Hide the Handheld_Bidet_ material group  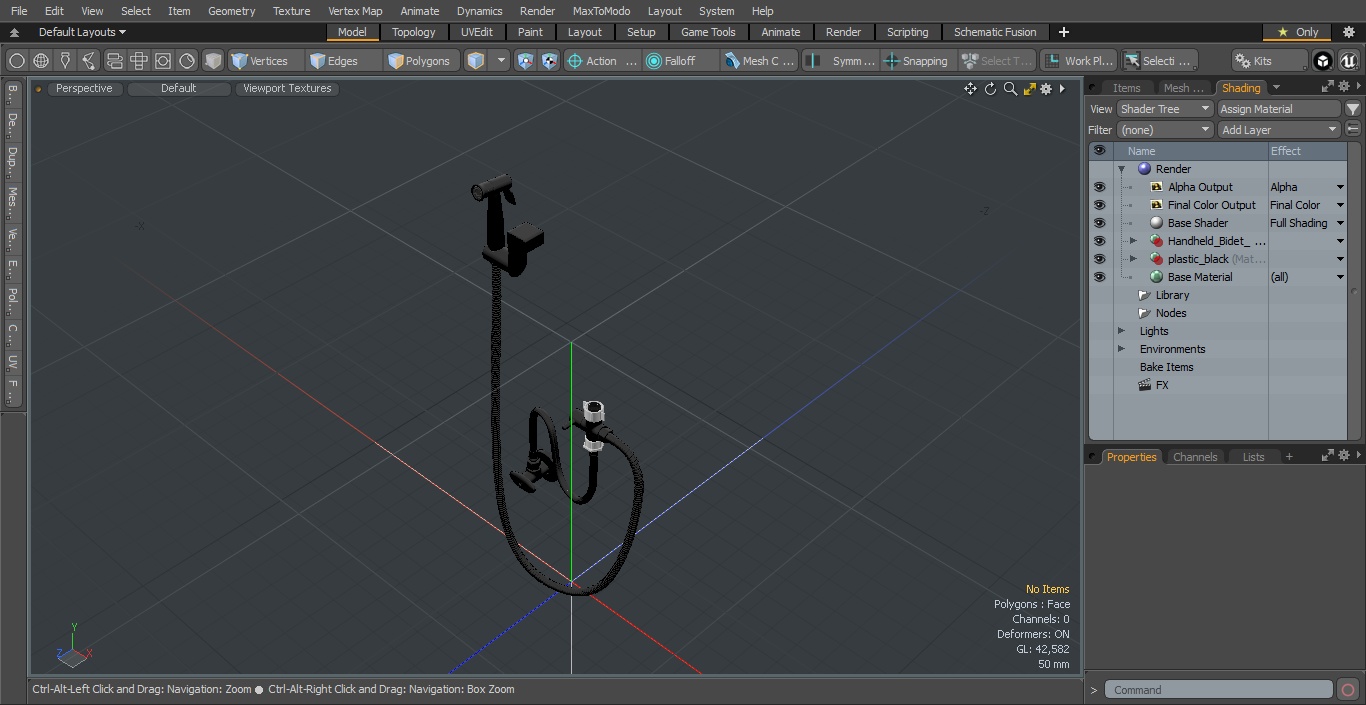(x=1100, y=241)
